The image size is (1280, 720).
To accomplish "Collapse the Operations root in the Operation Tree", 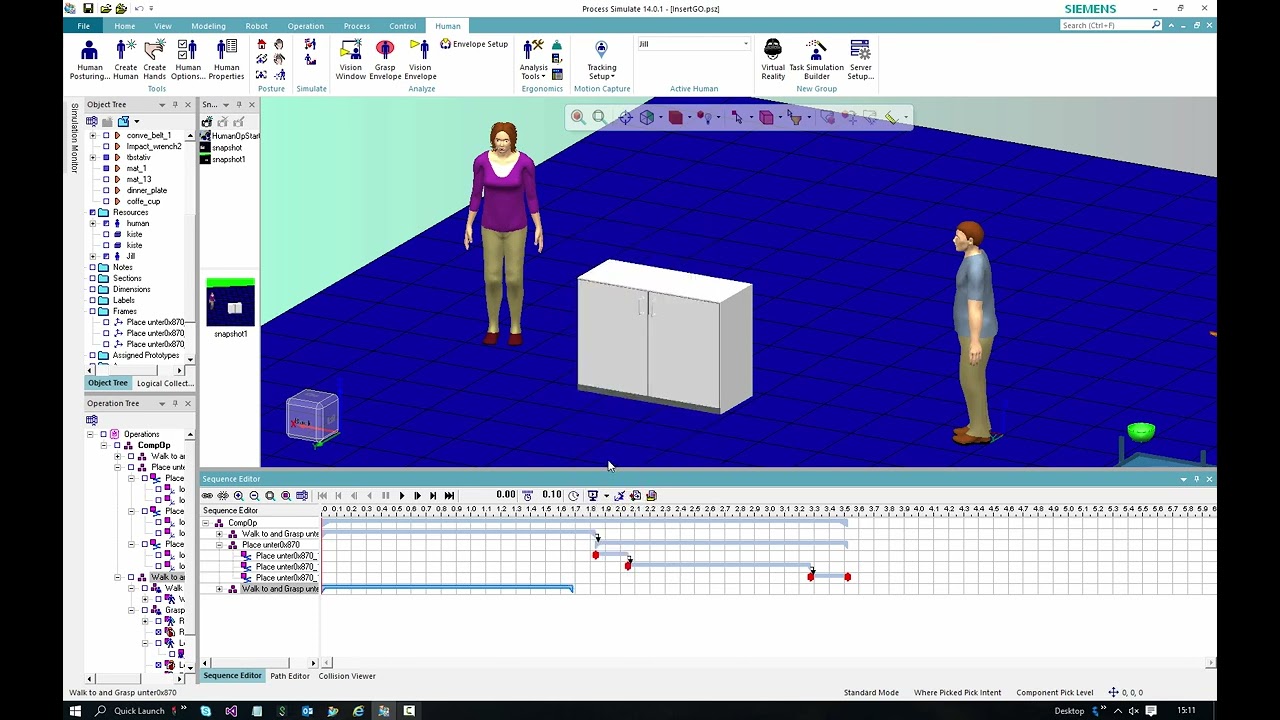I will pos(90,434).
